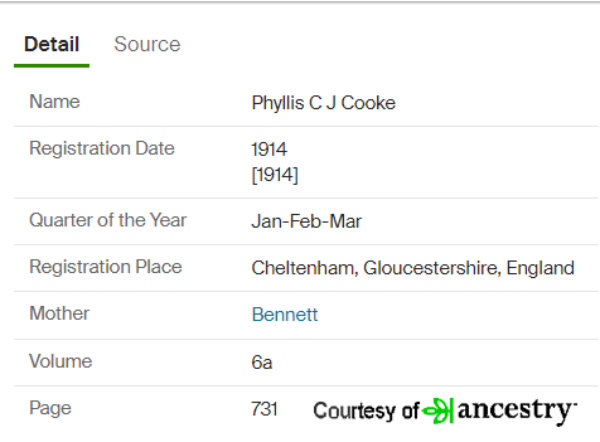Open the Bennett mother link
Screen dimensions: 600x442
(x=285, y=315)
